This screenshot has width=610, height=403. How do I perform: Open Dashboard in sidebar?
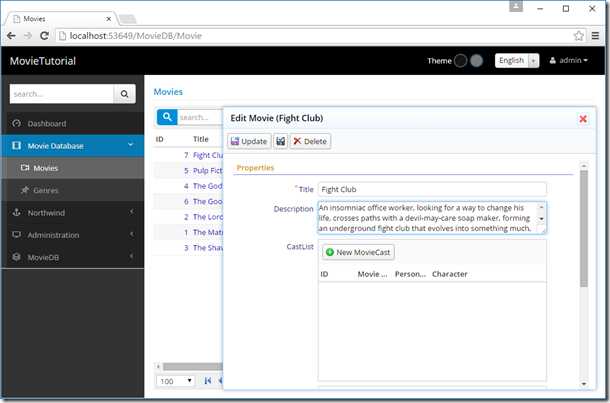pos(72,123)
